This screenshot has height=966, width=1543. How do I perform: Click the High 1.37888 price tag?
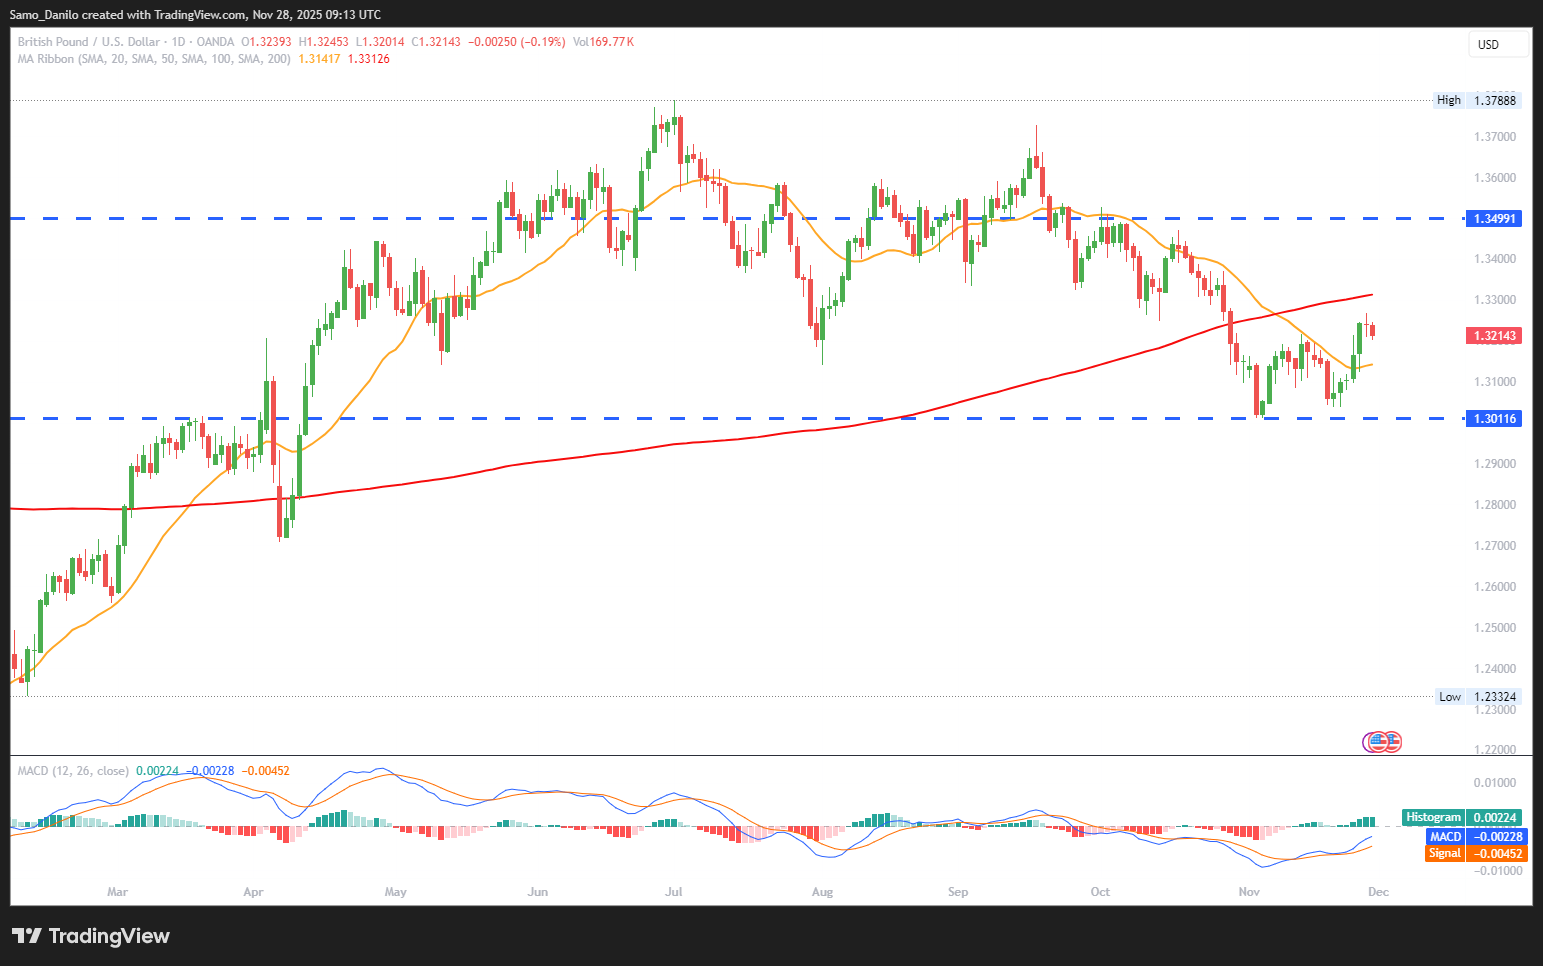tap(1477, 100)
